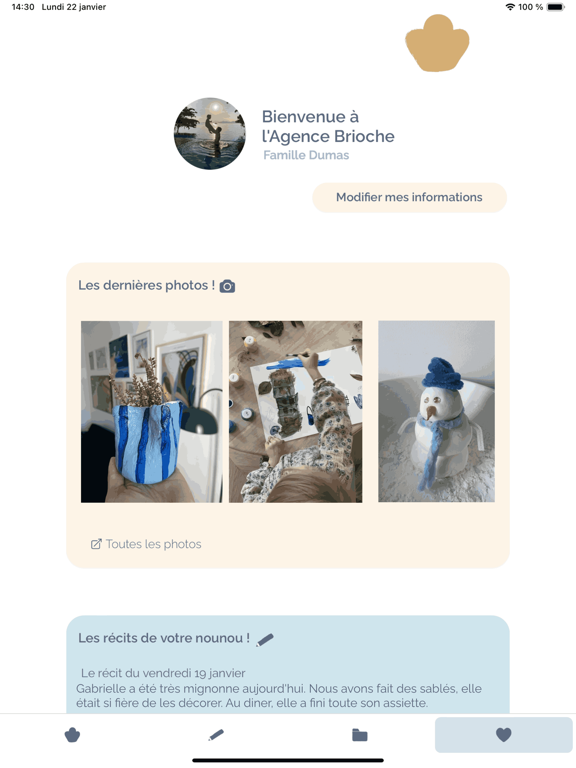The image size is (576, 768).
Task: Open the snowman with blue hat photo
Action: (x=436, y=411)
